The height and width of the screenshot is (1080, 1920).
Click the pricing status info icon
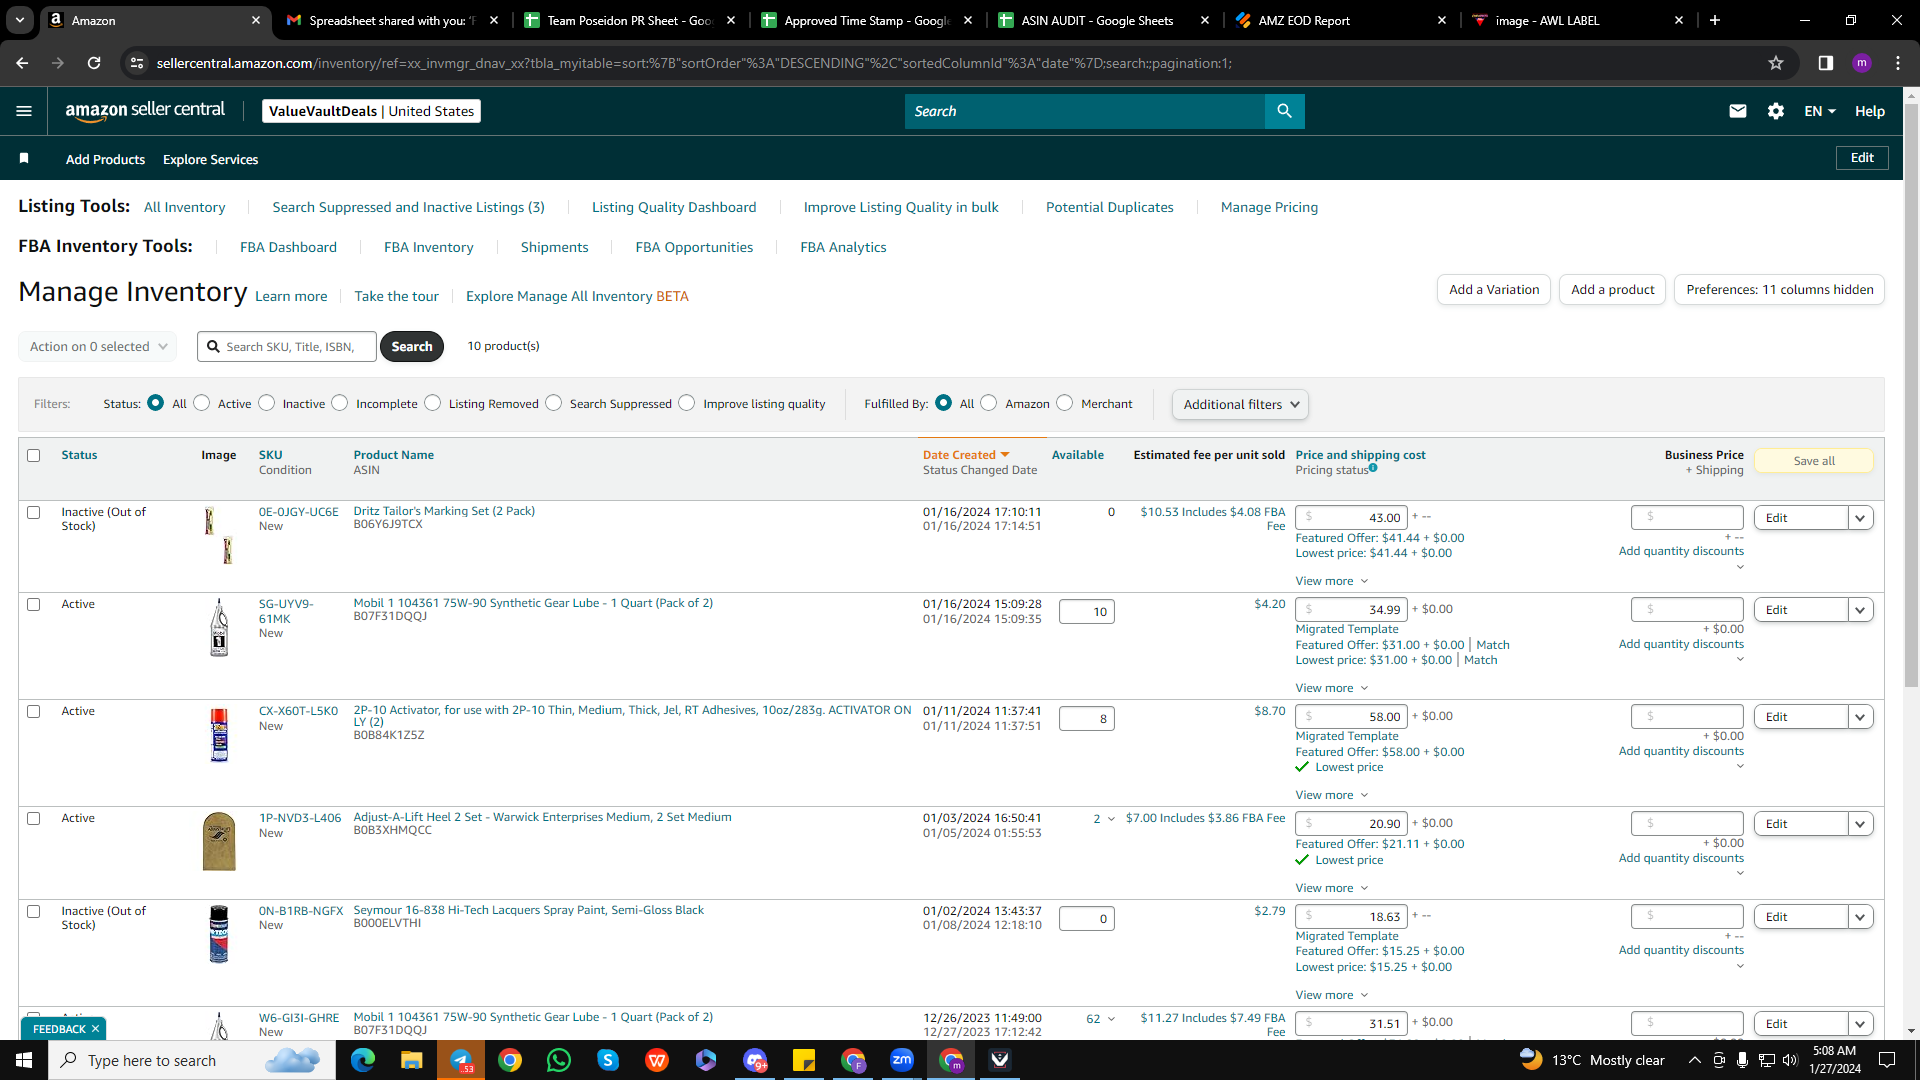[1373, 467]
